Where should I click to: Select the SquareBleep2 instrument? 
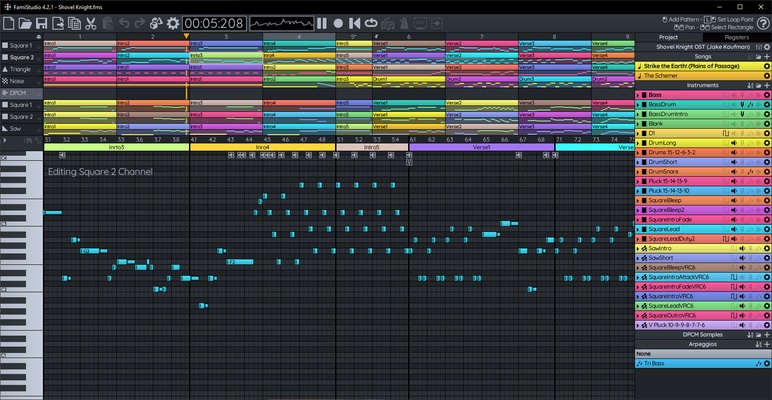point(703,210)
